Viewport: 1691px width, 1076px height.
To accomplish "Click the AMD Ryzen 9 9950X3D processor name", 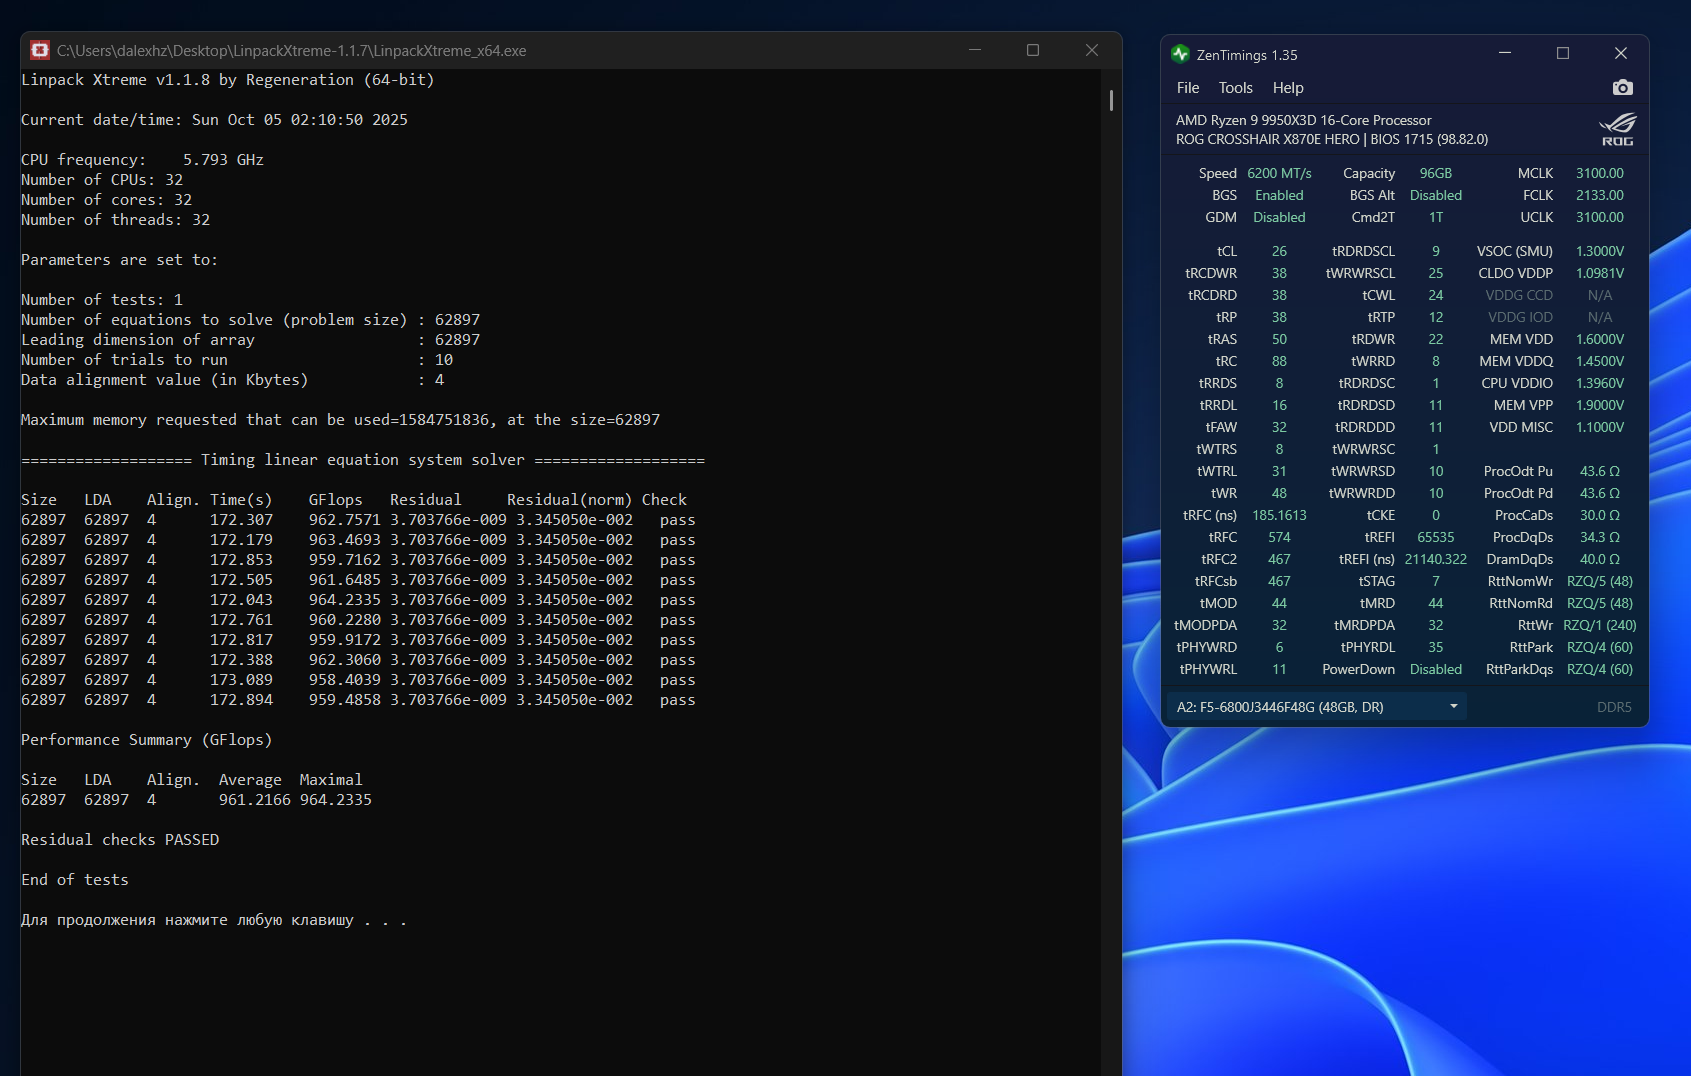I will coord(1303,120).
